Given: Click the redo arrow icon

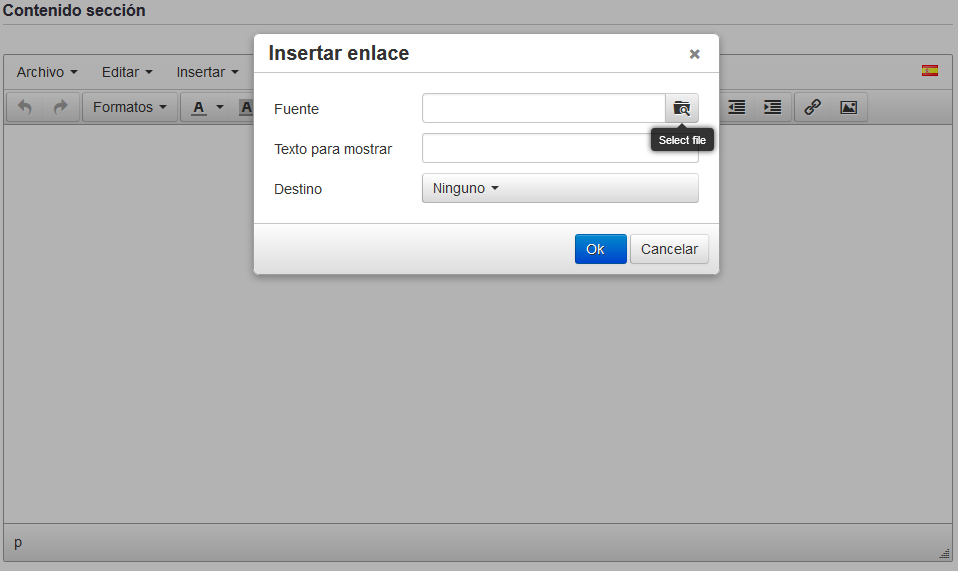Looking at the screenshot, I should coord(60,107).
